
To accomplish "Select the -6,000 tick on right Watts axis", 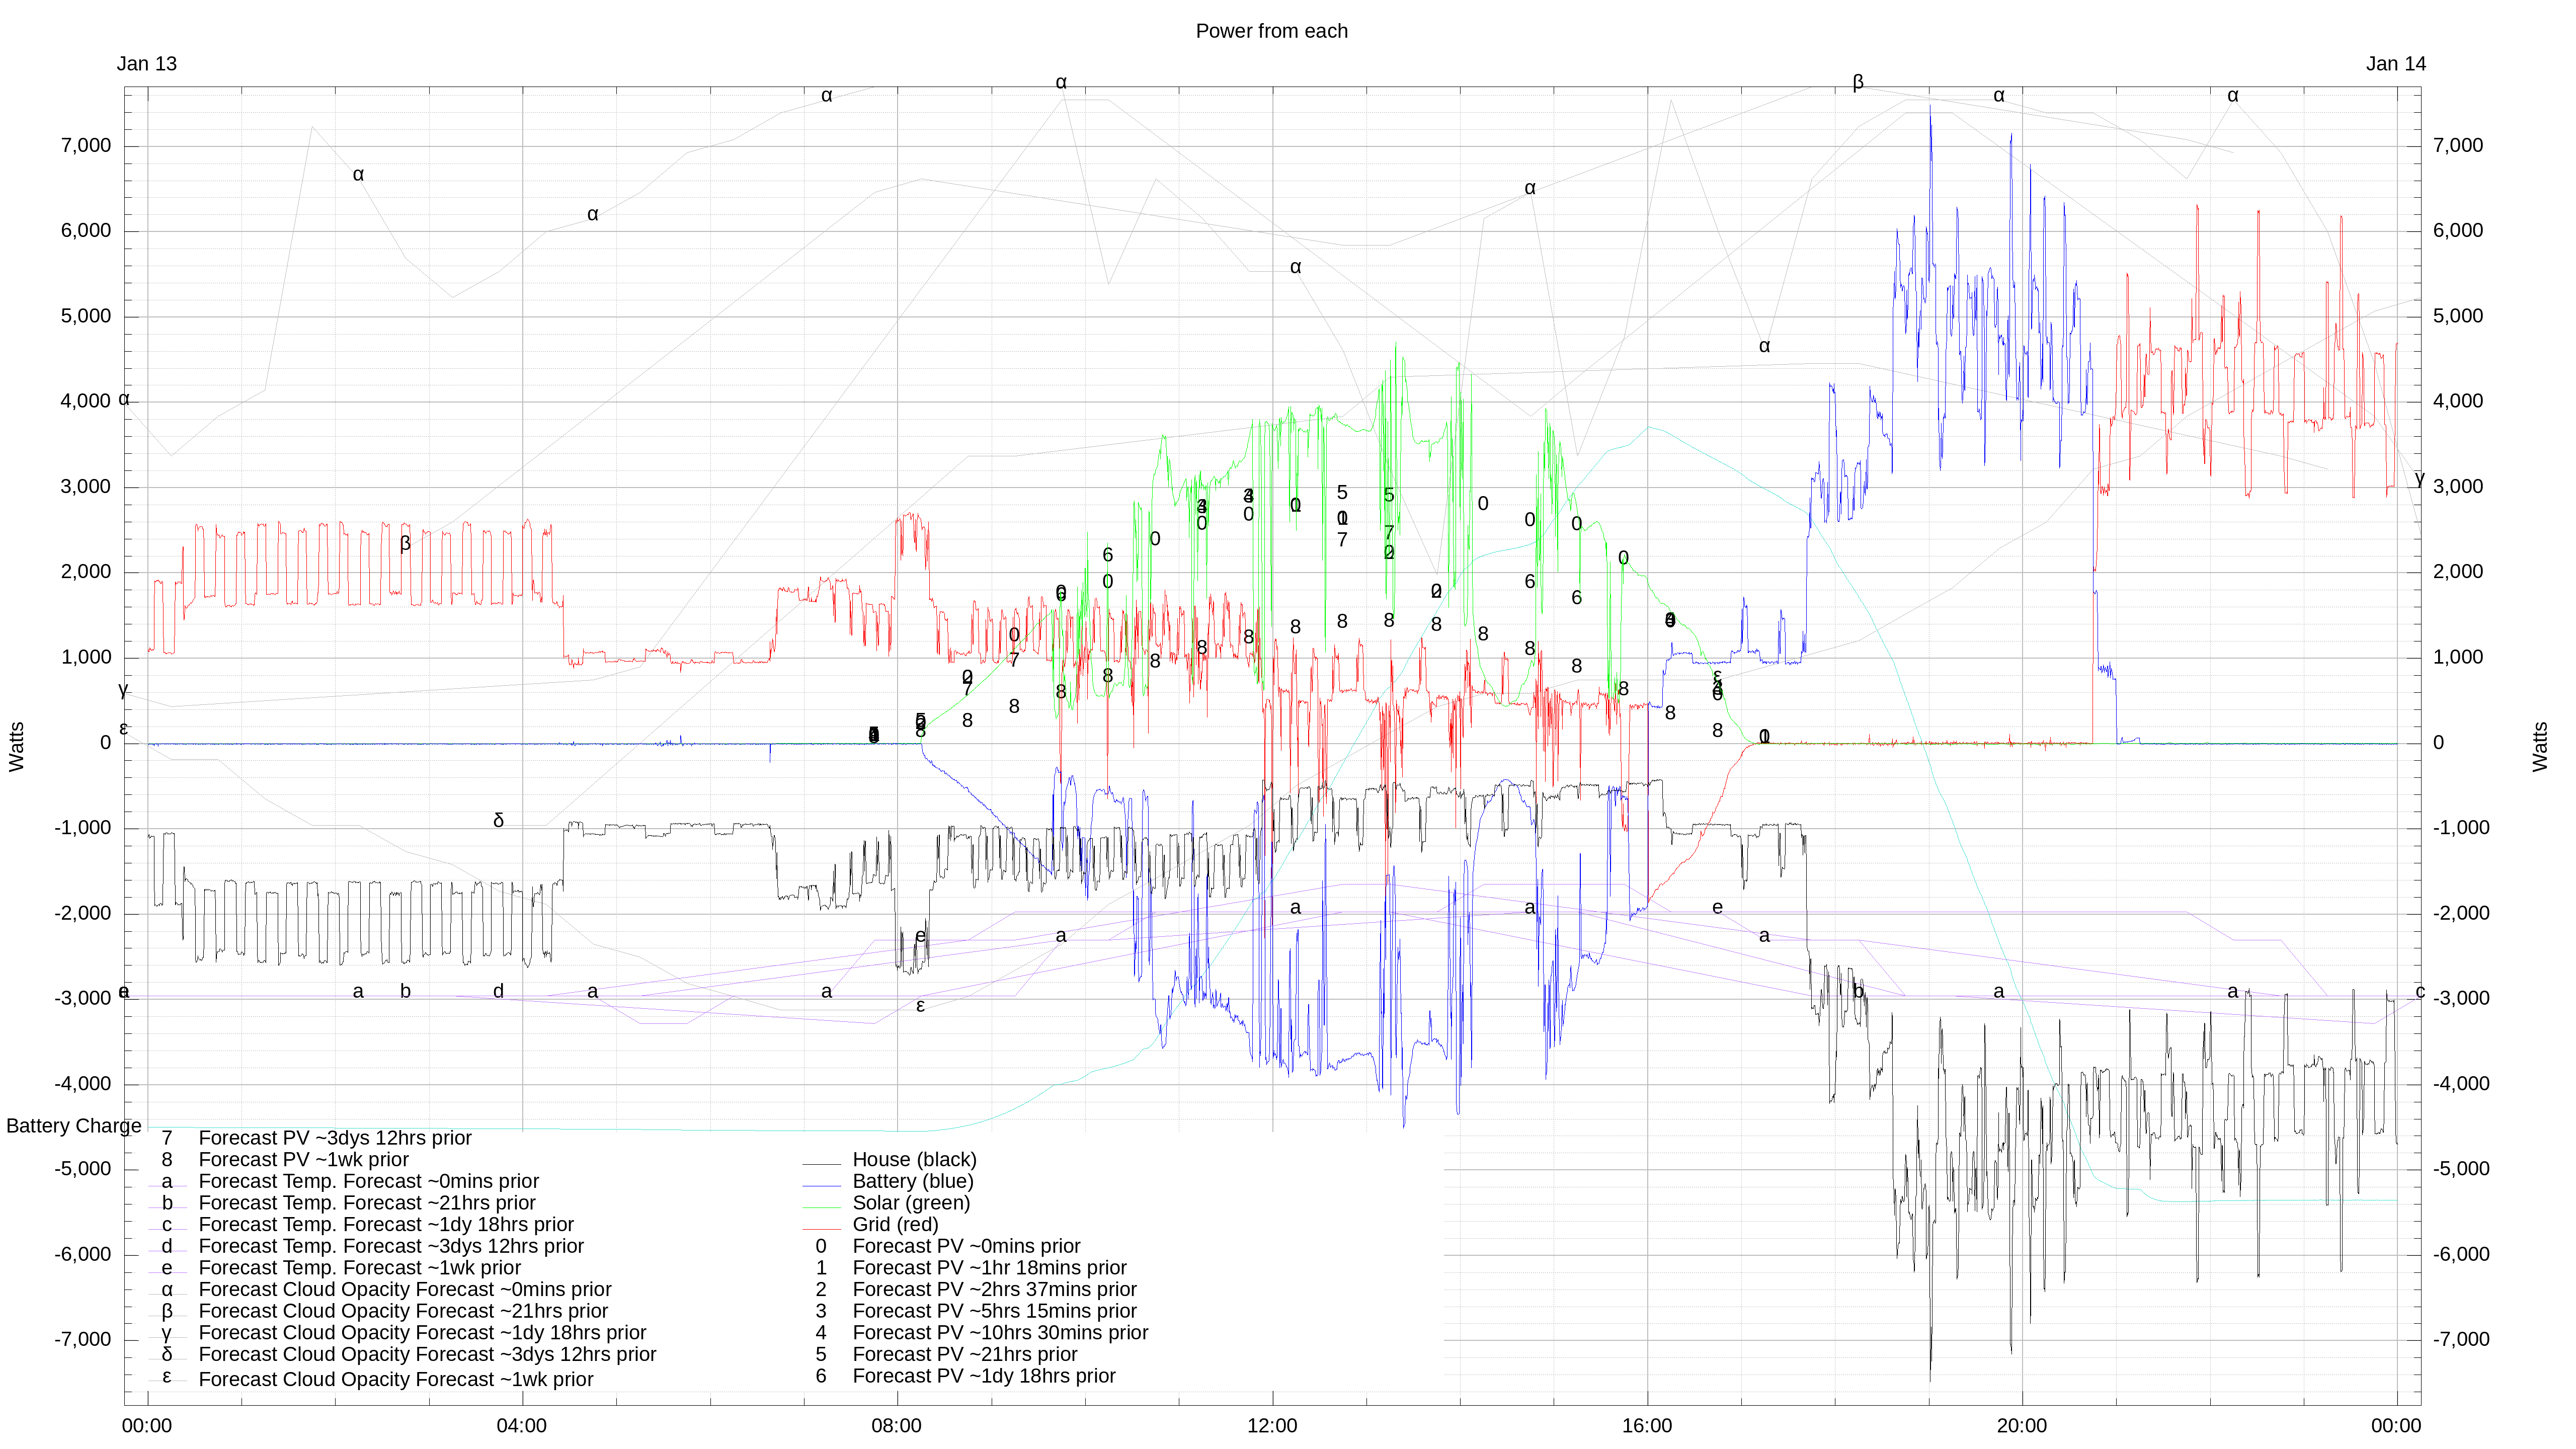I will (2461, 1255).
